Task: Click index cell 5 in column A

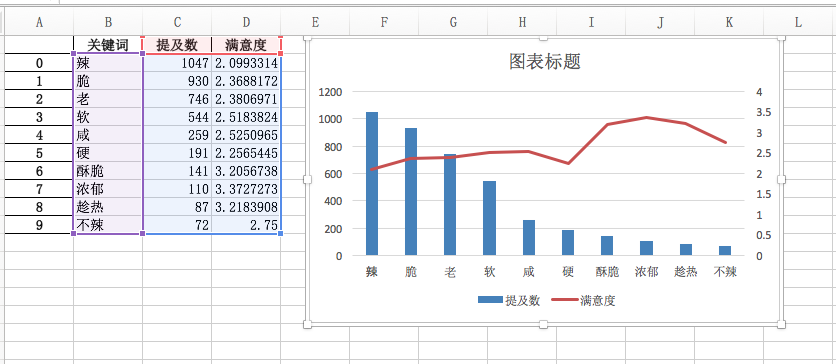Action: 39,153
